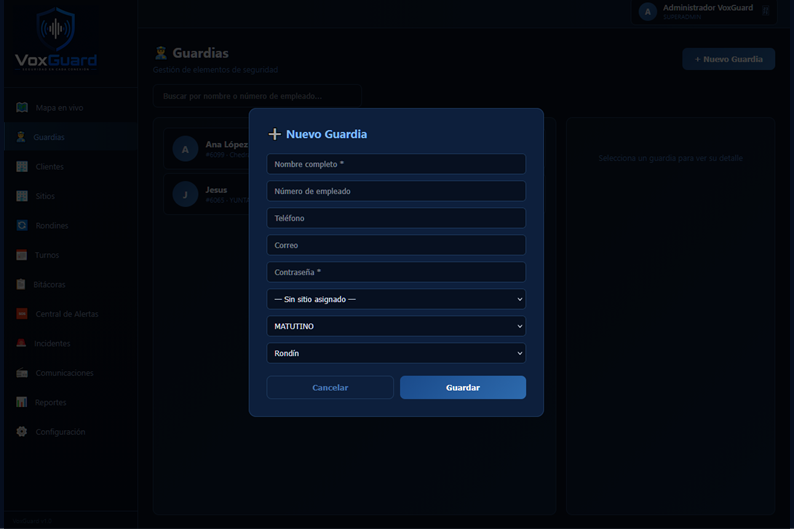Open Clientes via its building icon
This screenshot has height=529, width=794.
tap(22, 167)
